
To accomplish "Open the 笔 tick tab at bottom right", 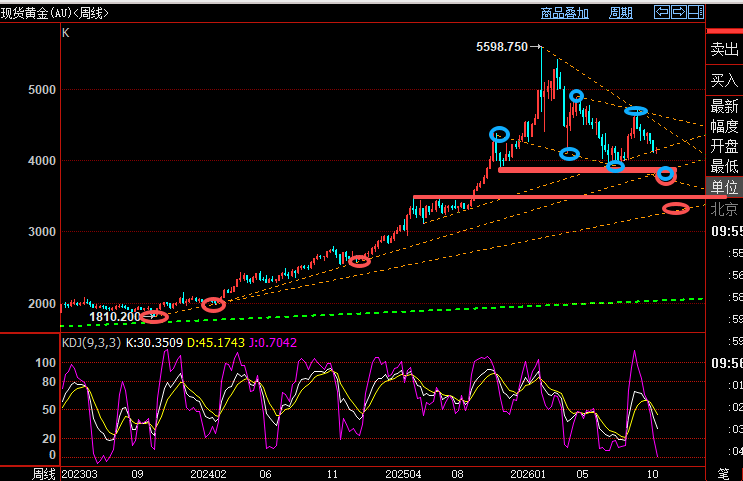I will (724, 474).
